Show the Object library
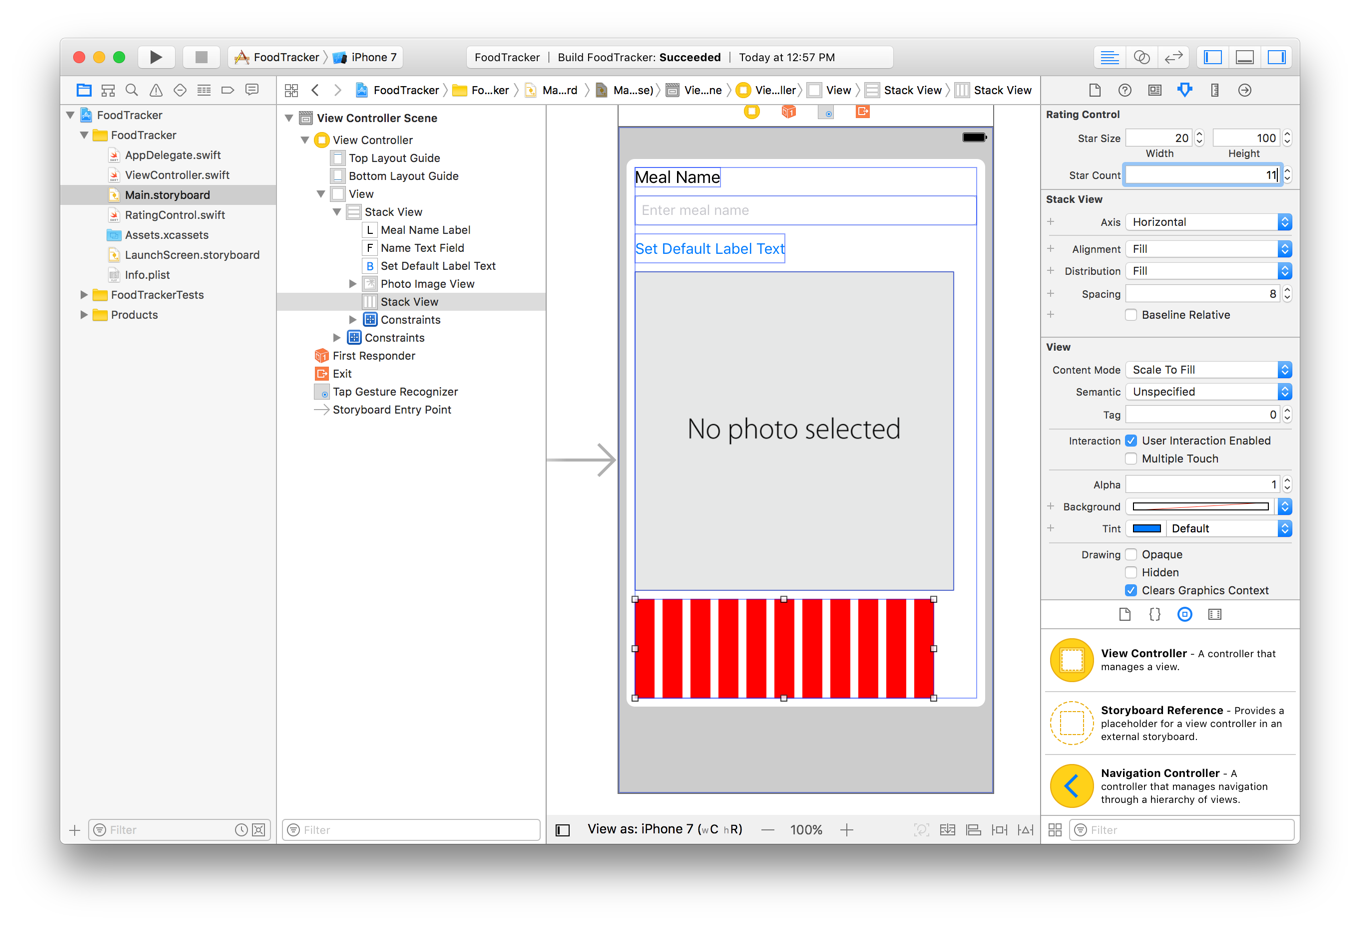 click(1185, 614)
